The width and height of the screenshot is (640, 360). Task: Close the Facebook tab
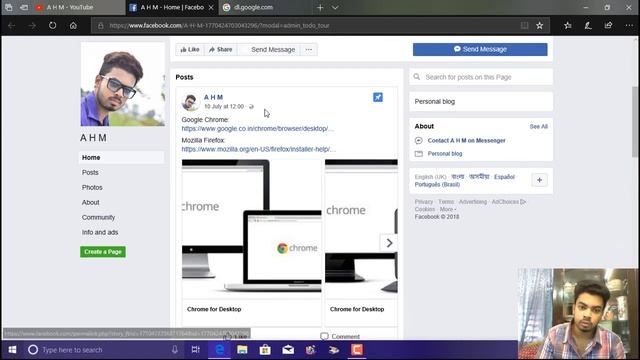[211, 7]
